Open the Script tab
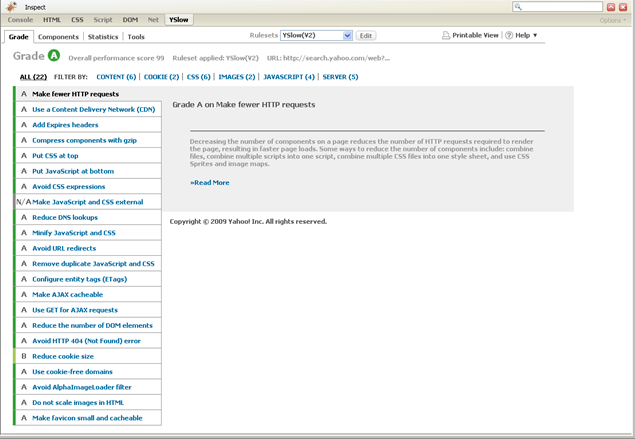635x439 pixels. point(103,19)
